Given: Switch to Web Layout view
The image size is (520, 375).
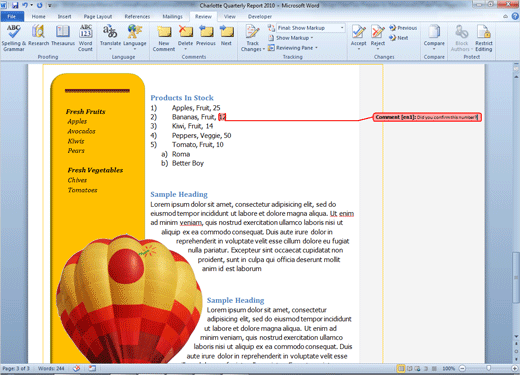Looking at the screenshot, I should click(x=417, y=368).
